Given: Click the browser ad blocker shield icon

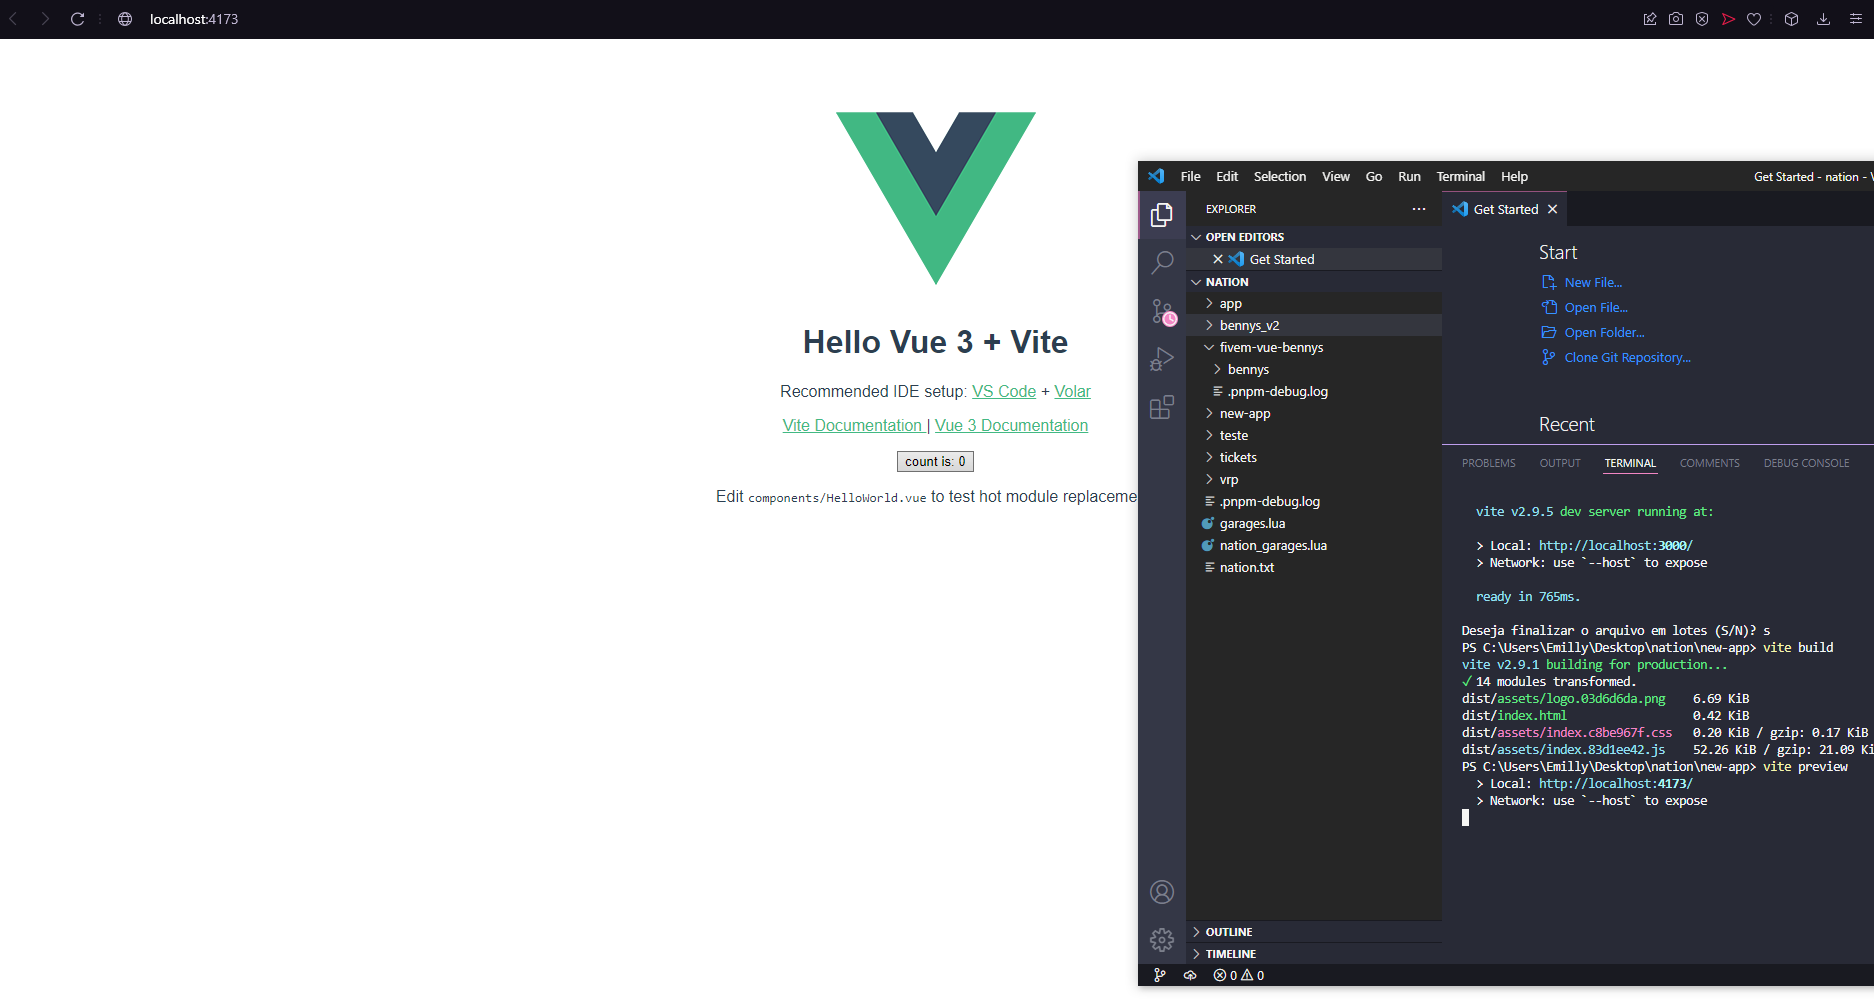Looking at the screenshot, I should (1702, 19).
